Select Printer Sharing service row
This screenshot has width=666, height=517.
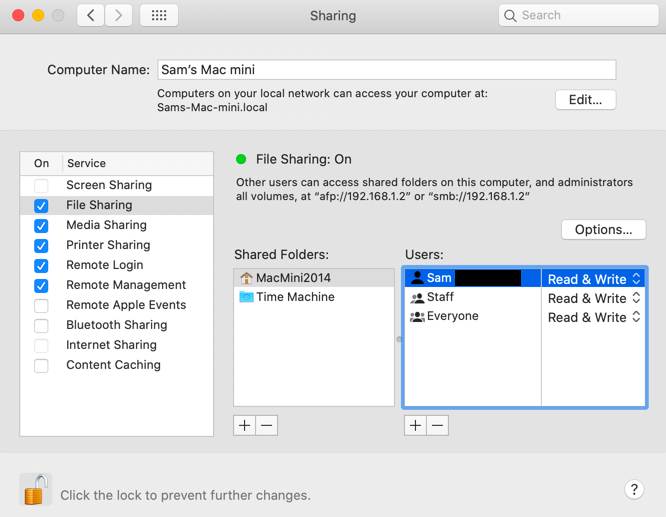(116, 245)
